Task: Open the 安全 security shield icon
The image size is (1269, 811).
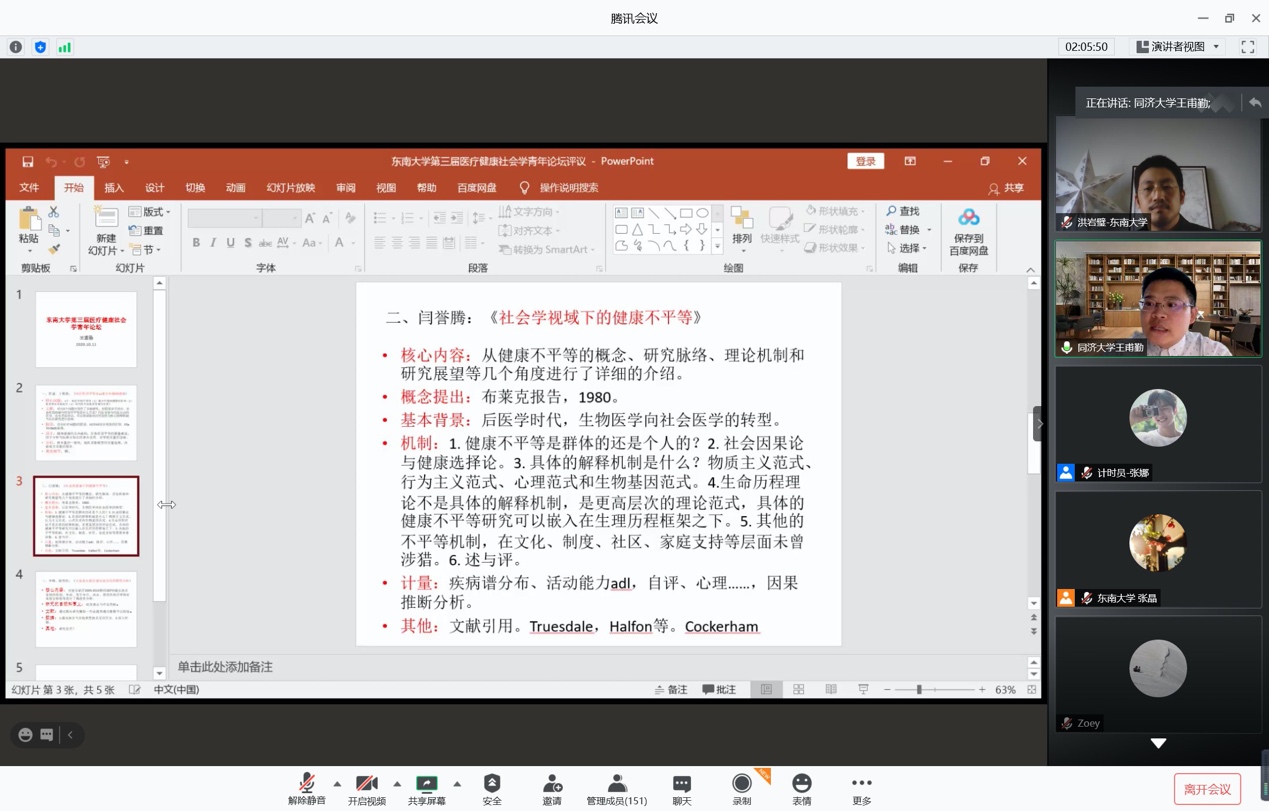Action: 492,788
